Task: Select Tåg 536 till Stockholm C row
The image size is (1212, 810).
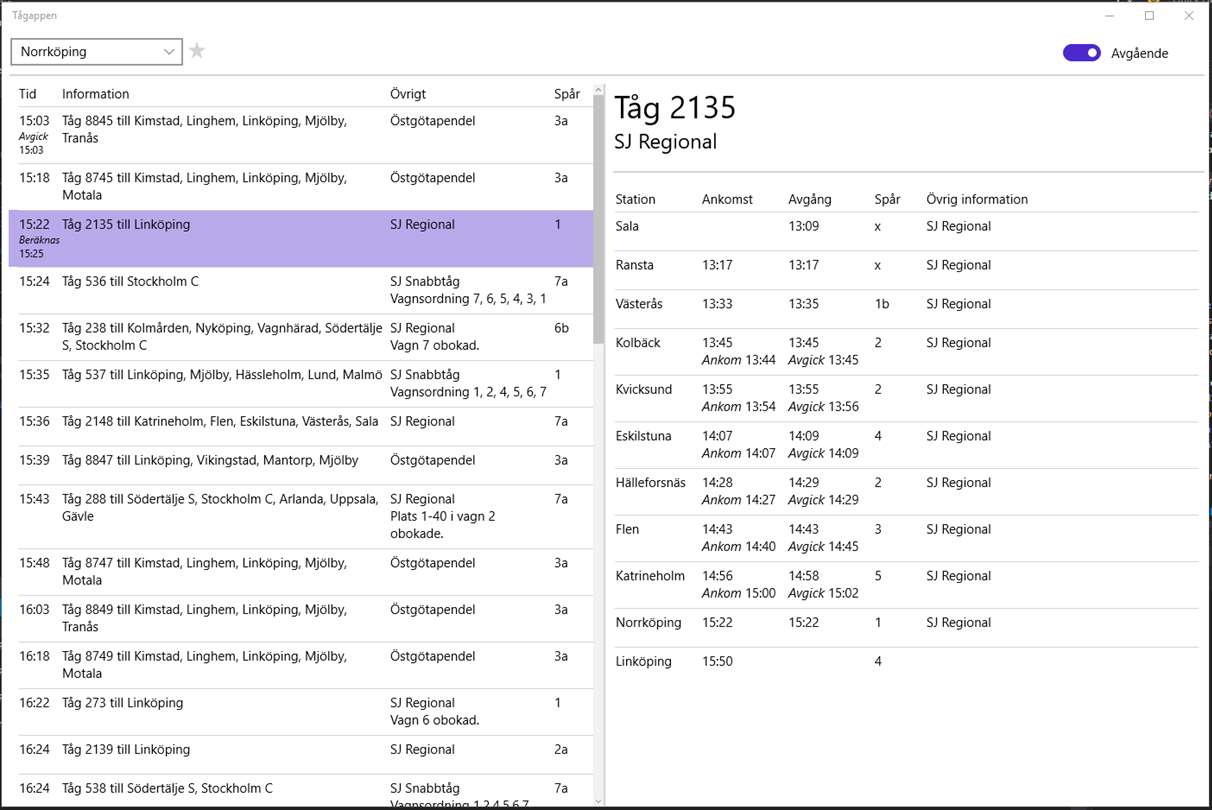Action: (x=300, y=291)
